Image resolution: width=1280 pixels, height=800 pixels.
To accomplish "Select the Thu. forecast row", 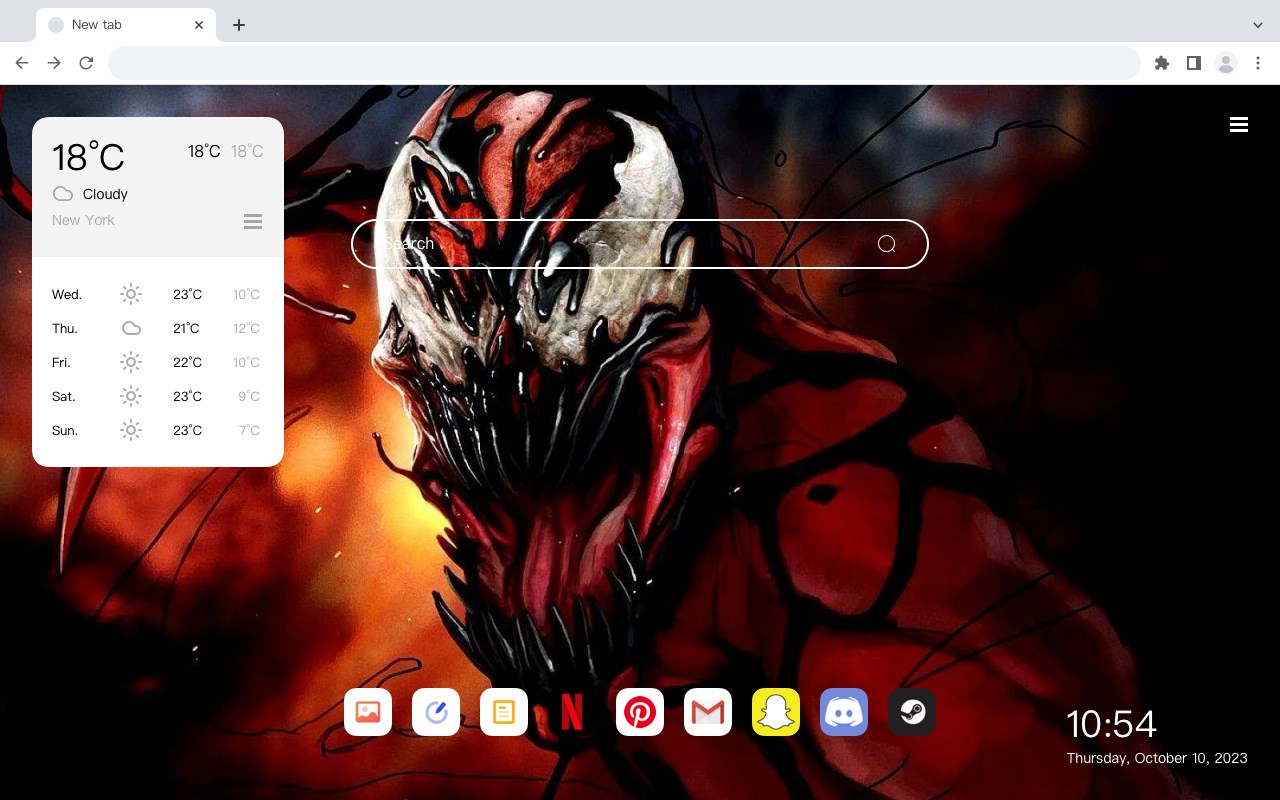I will point(157,328).
